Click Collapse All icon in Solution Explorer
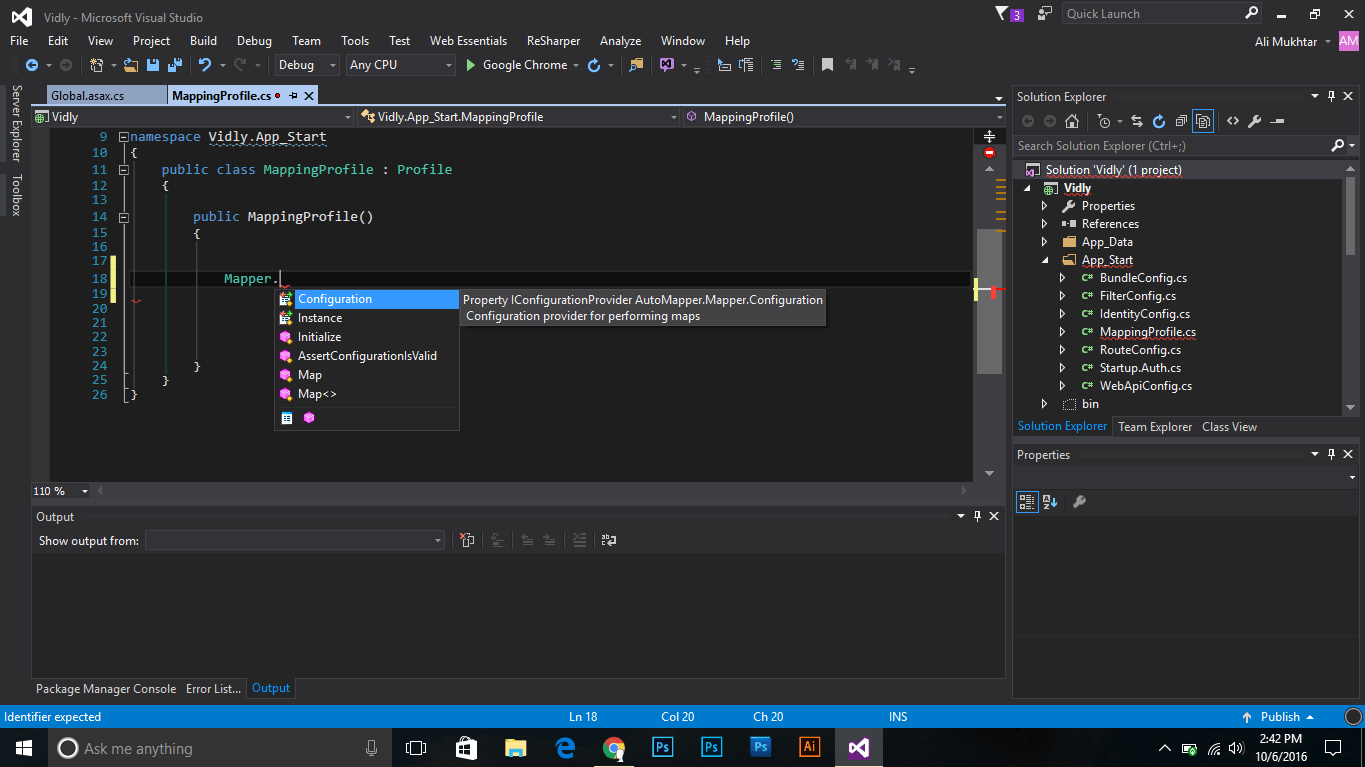The height and width of the screenshot is (767, 1365). click(1181, 121)
